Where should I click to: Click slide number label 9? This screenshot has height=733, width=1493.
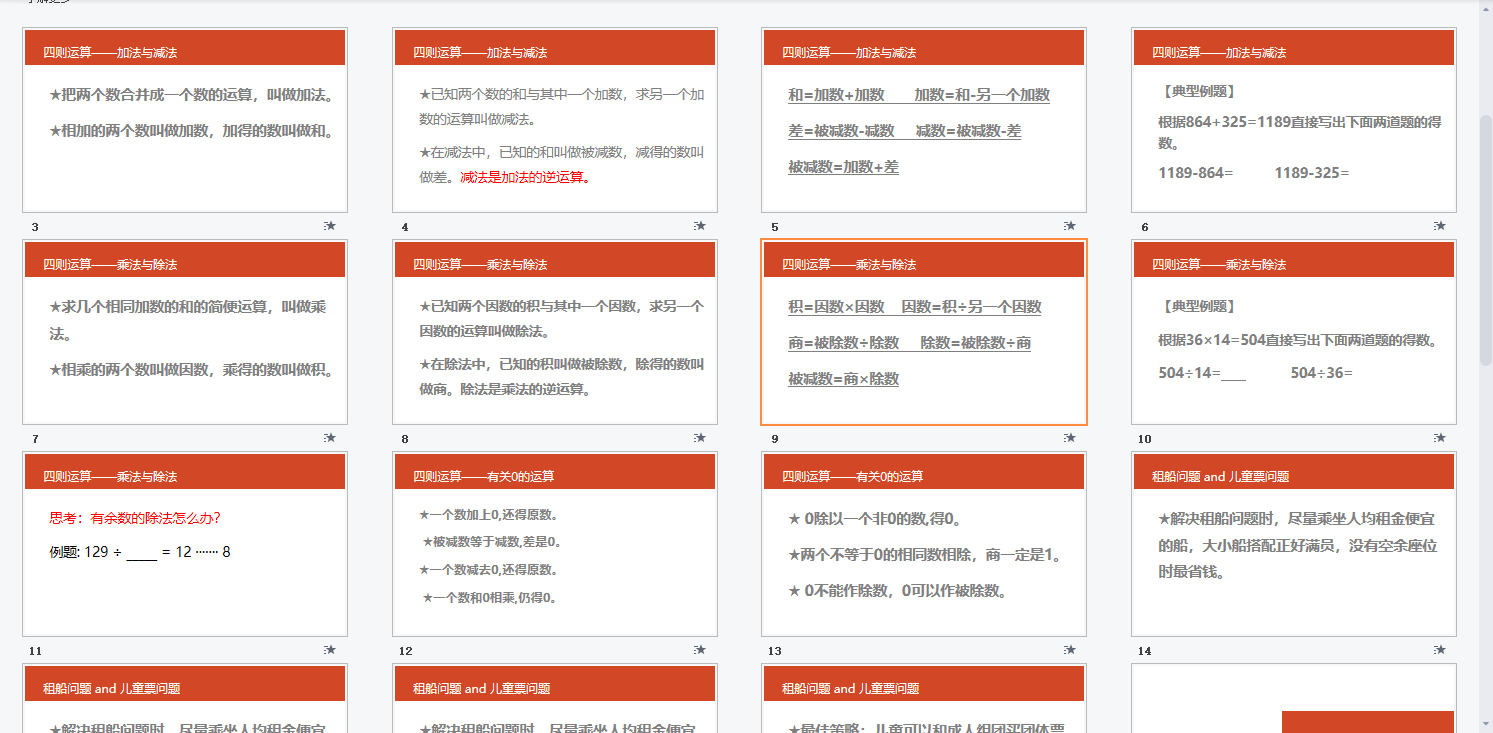(774, 439)
